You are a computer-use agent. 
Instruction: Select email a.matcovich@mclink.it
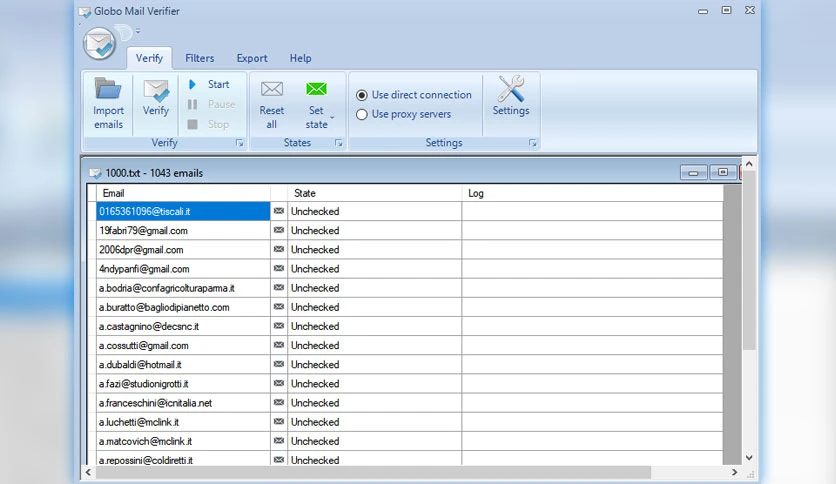183,441
